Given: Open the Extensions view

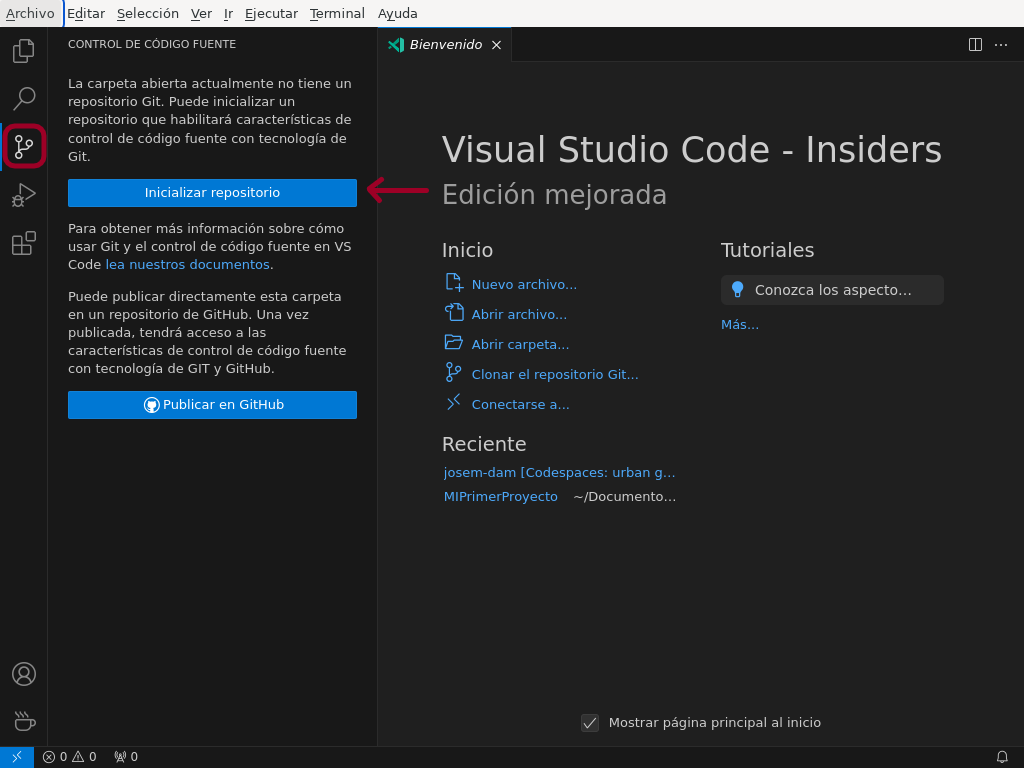Looking at the screenshot, I should click(x=24, y=243).
